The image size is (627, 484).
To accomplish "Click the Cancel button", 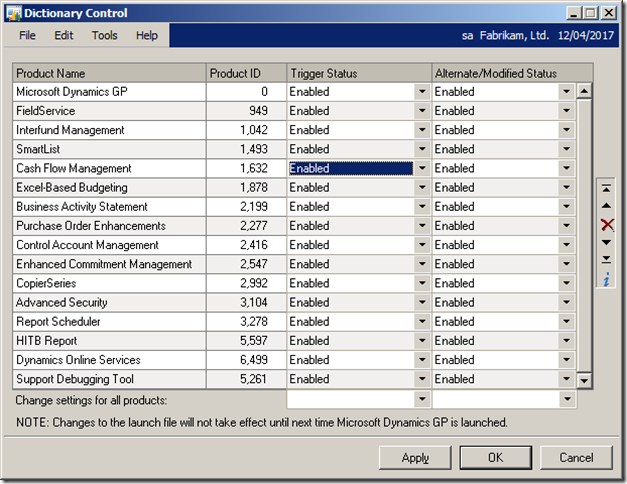I will [x=576, y=458].
